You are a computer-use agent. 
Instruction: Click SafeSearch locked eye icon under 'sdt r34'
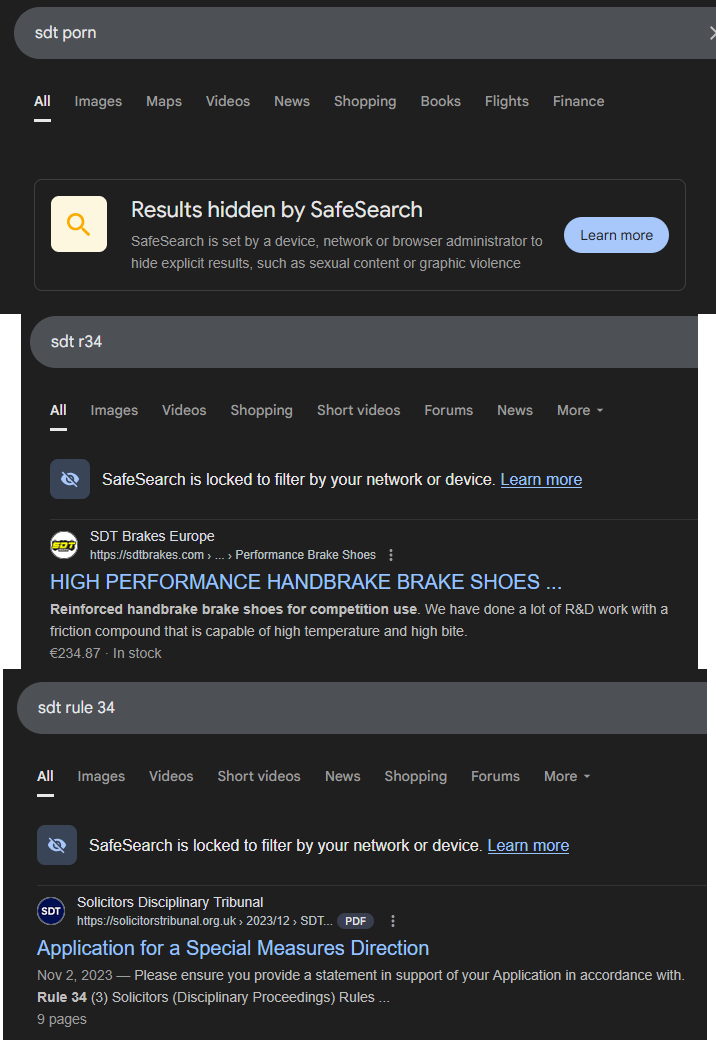point(70,479)
